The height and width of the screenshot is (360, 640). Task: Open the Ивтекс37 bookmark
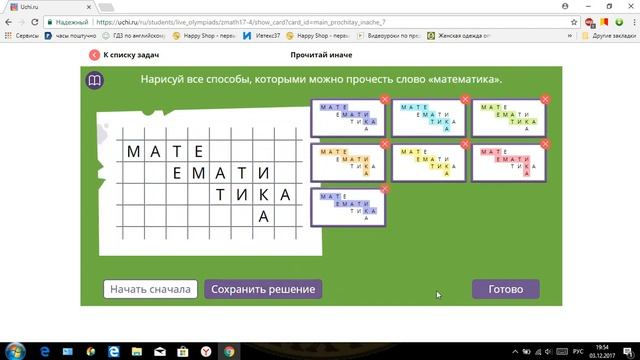262,36
